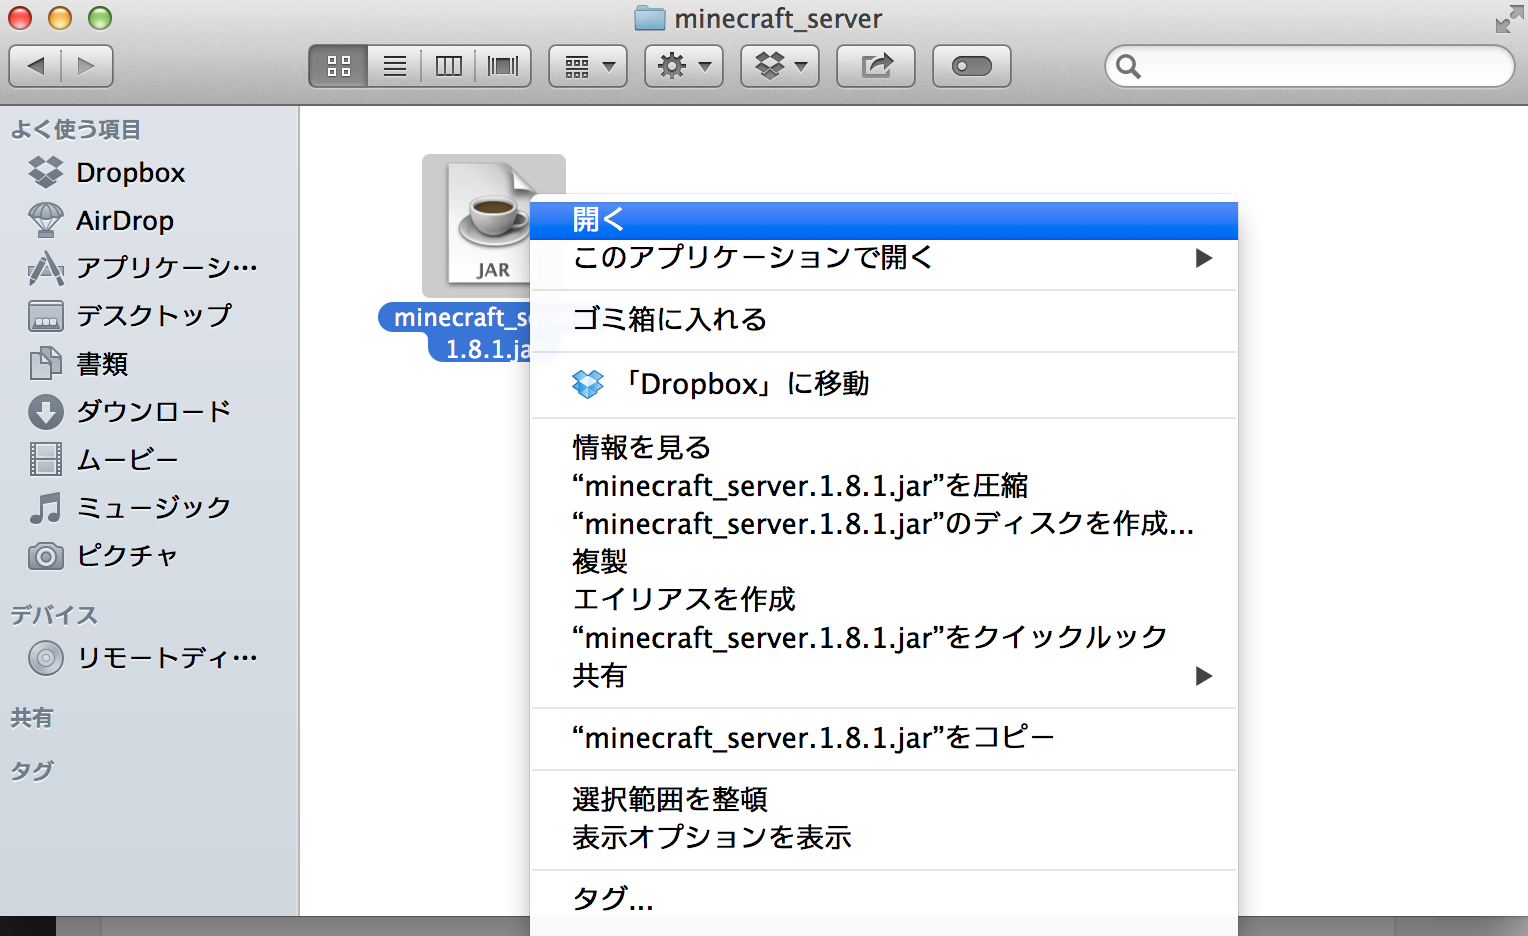Viewport: 1528px width, 936px height.
Task: Choose 情報を見る from the context menu
Action: pyautogui.click(x=884, y=447)
